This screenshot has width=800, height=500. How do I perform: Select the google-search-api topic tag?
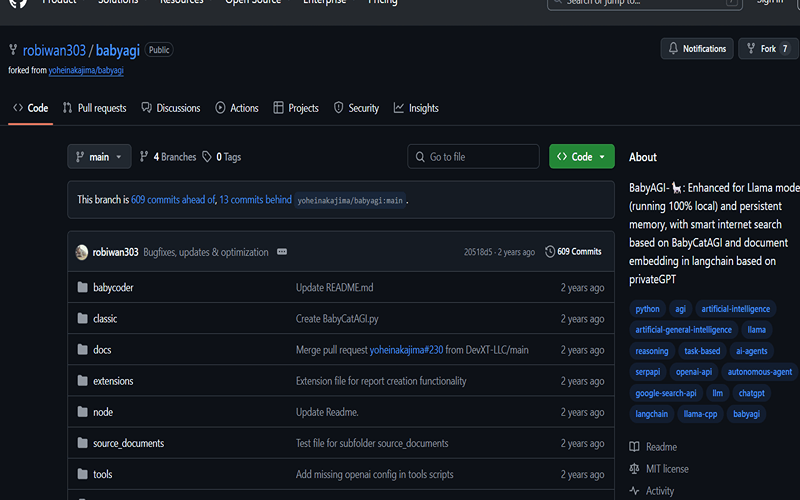pos(666,393)
